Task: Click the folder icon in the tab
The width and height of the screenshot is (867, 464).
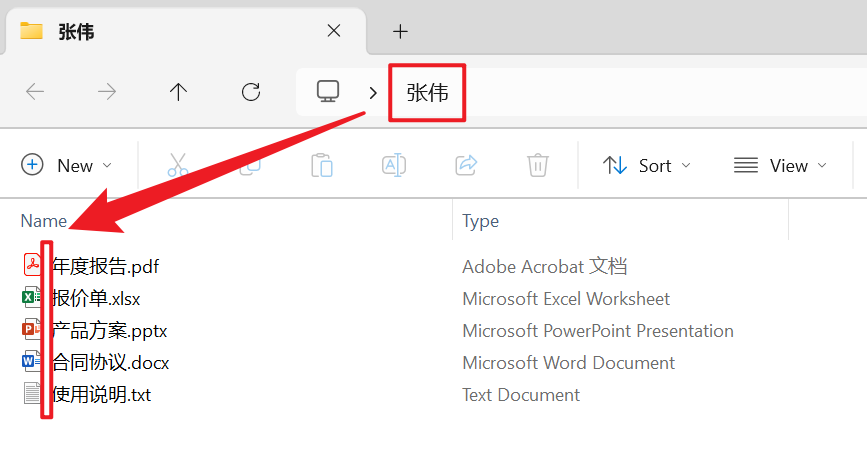Action: [32, 30]
